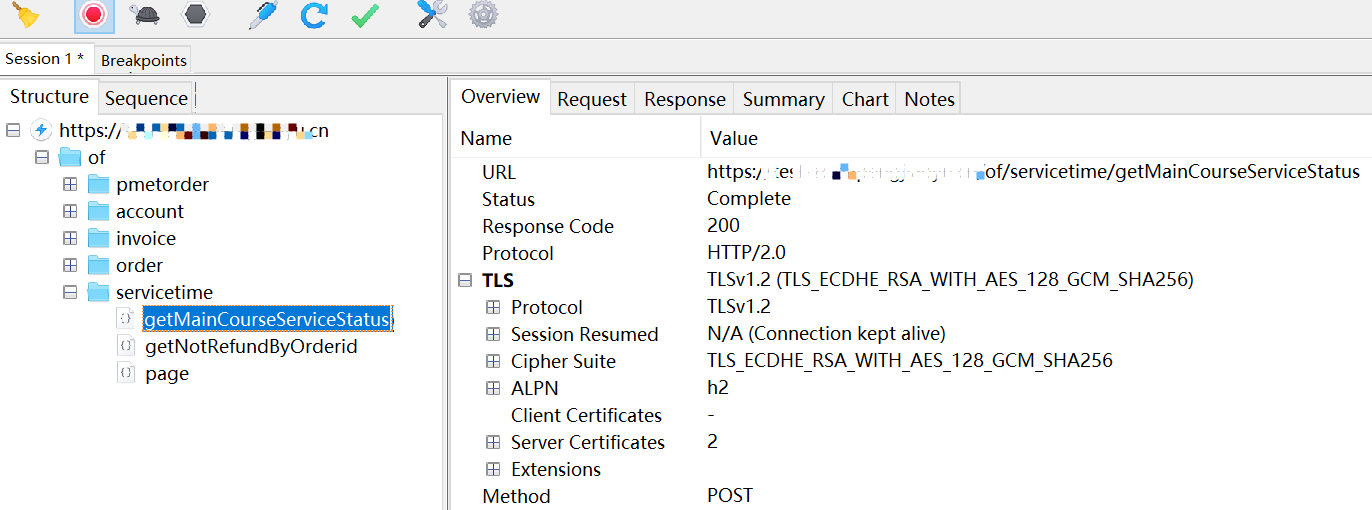Expand the Server Certificates row
Viewport: 1372px width, 510px height.
pos(492,442)
